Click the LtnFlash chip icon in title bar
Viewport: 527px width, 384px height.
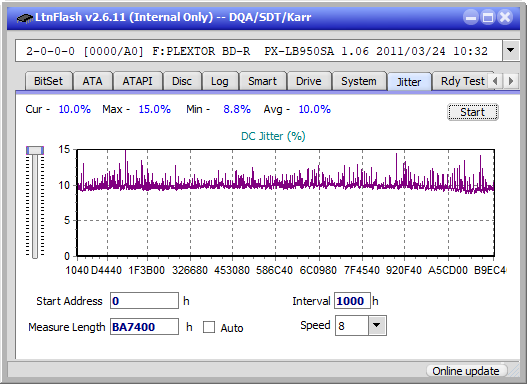24,17
